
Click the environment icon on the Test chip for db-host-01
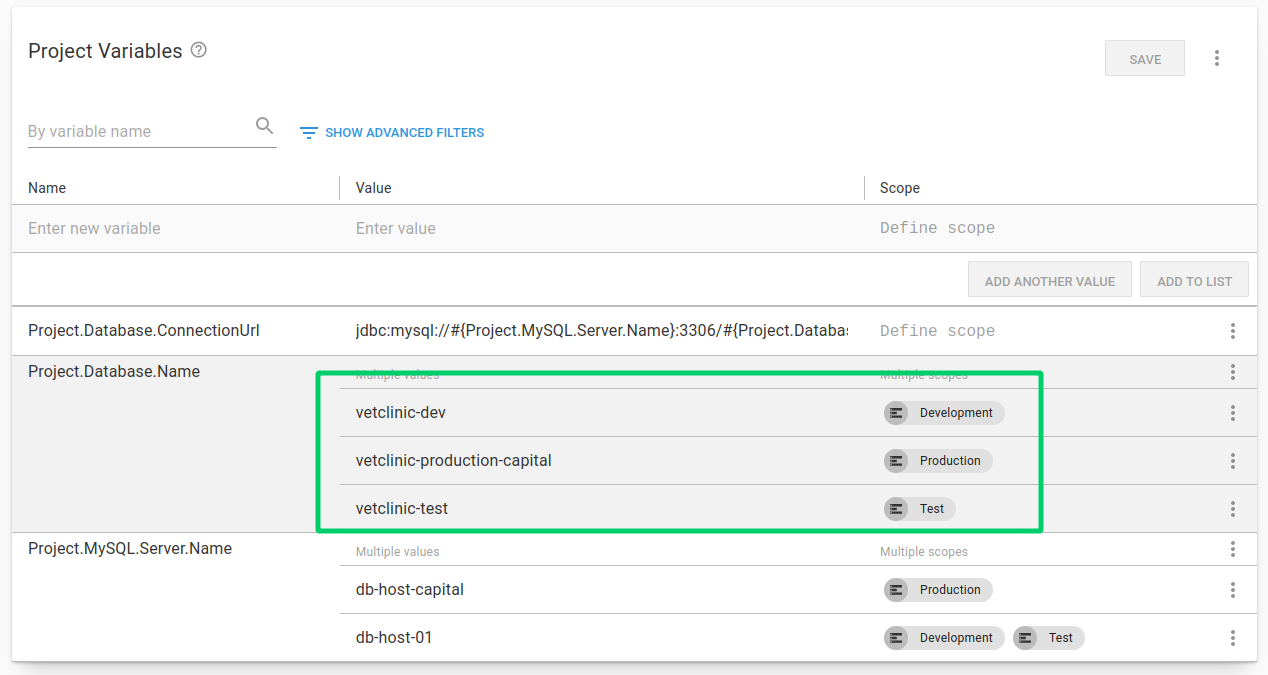point(1025,637)
